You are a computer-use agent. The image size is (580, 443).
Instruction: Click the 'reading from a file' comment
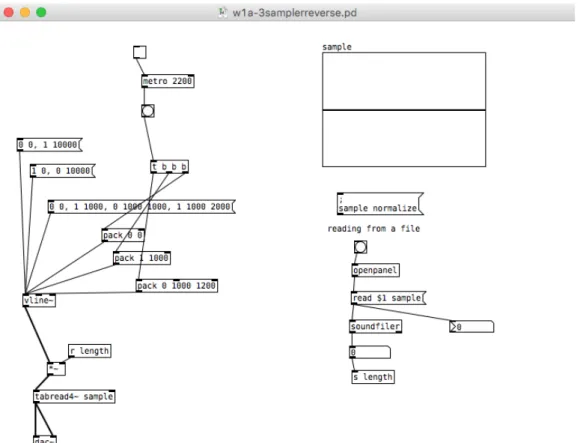pyautogui.click(x=374, y=229)
